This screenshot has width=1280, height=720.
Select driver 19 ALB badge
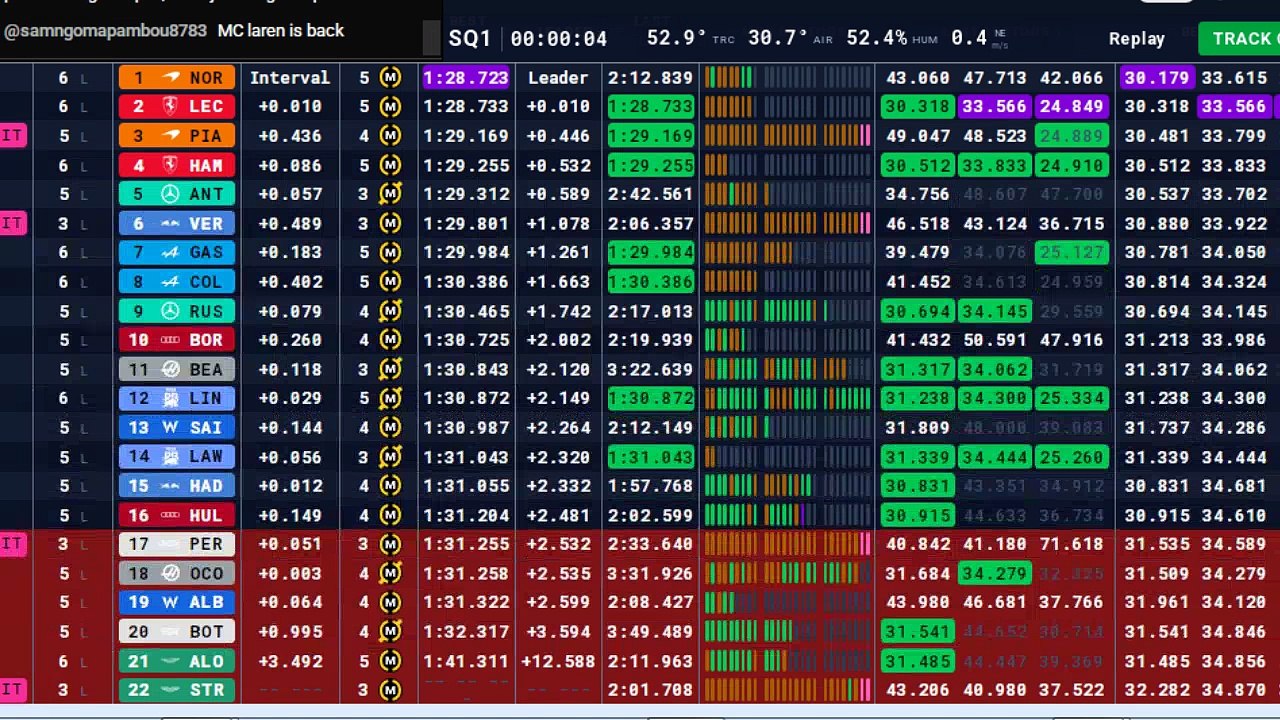(x=177, y=602)
